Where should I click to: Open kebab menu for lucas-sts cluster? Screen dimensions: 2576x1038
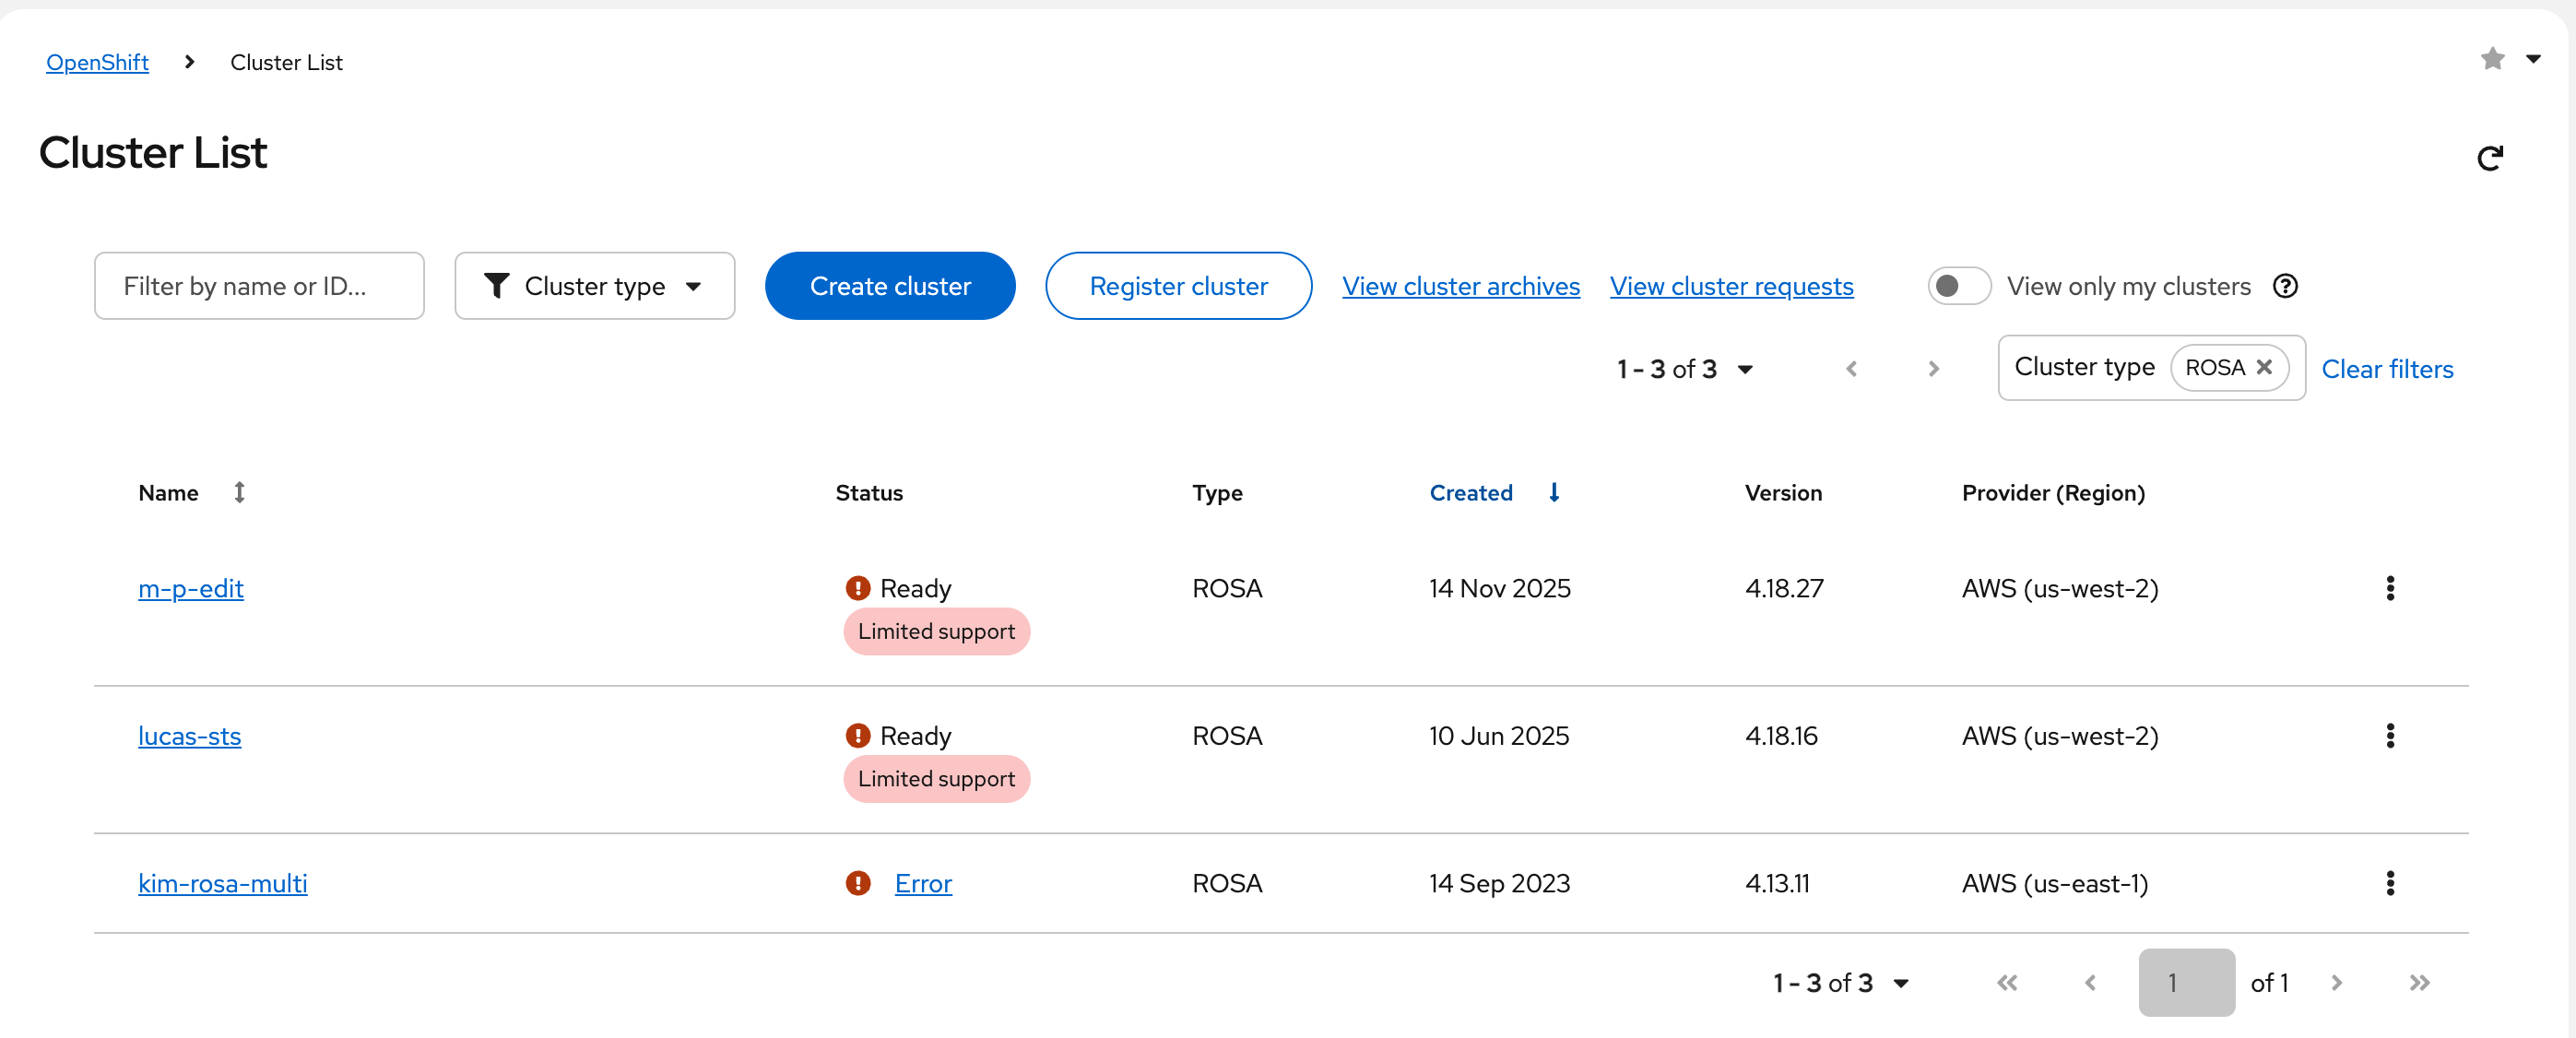2389,736
